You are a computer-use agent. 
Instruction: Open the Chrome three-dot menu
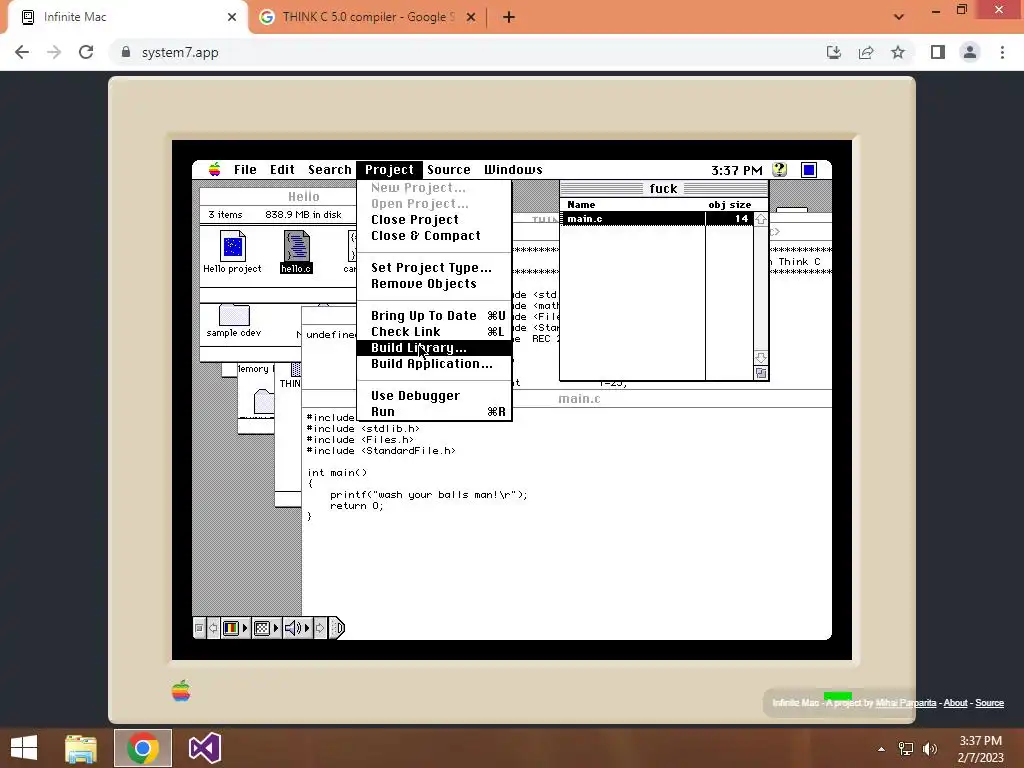(x=1002, y=52)
